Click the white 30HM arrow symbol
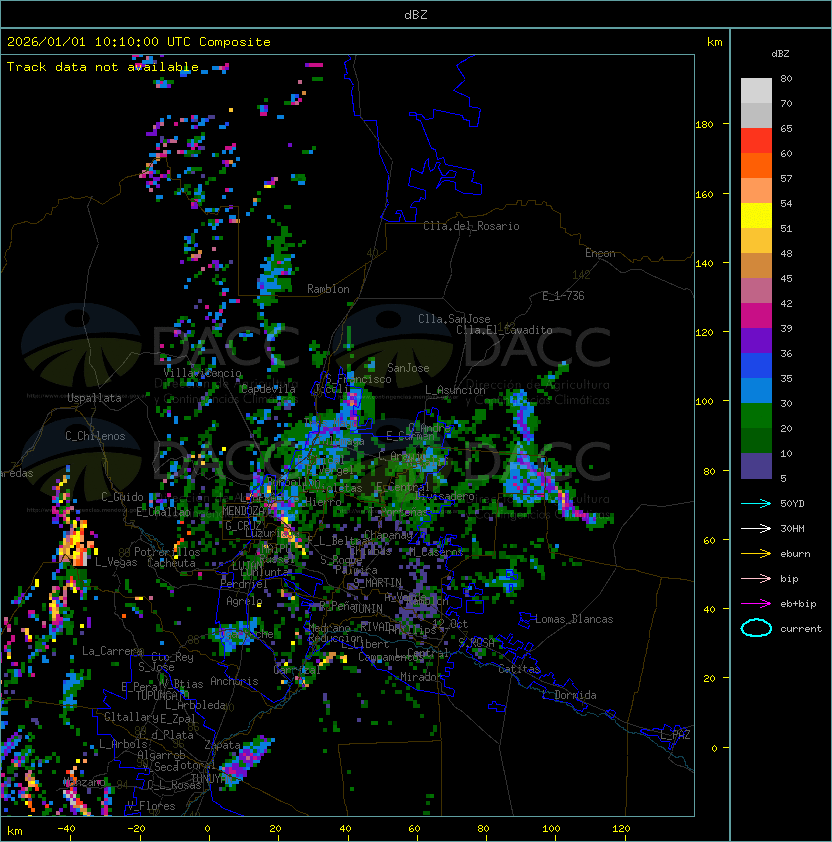This screenshot has height=842, width=832. [x=756, y=528]
